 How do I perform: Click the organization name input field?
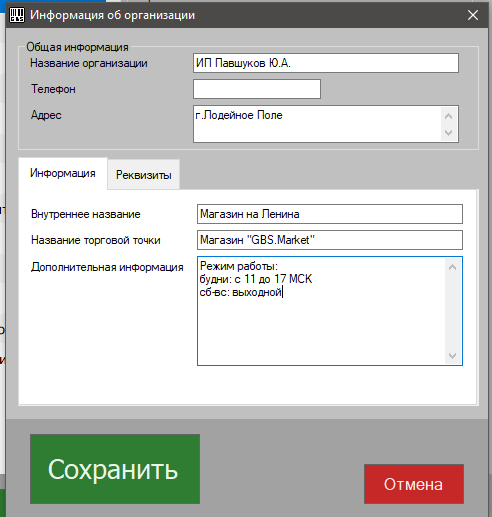pyautogui.click(x=326, y=63)
